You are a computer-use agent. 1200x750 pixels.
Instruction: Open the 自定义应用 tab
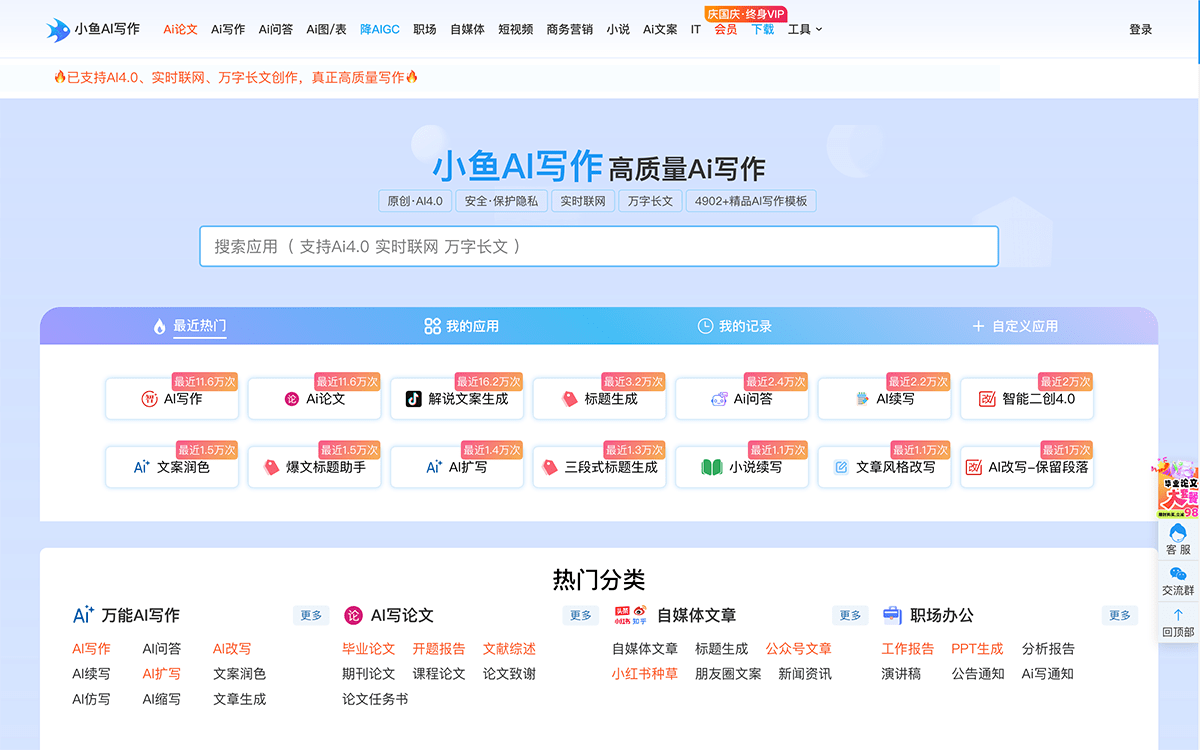1014,326
